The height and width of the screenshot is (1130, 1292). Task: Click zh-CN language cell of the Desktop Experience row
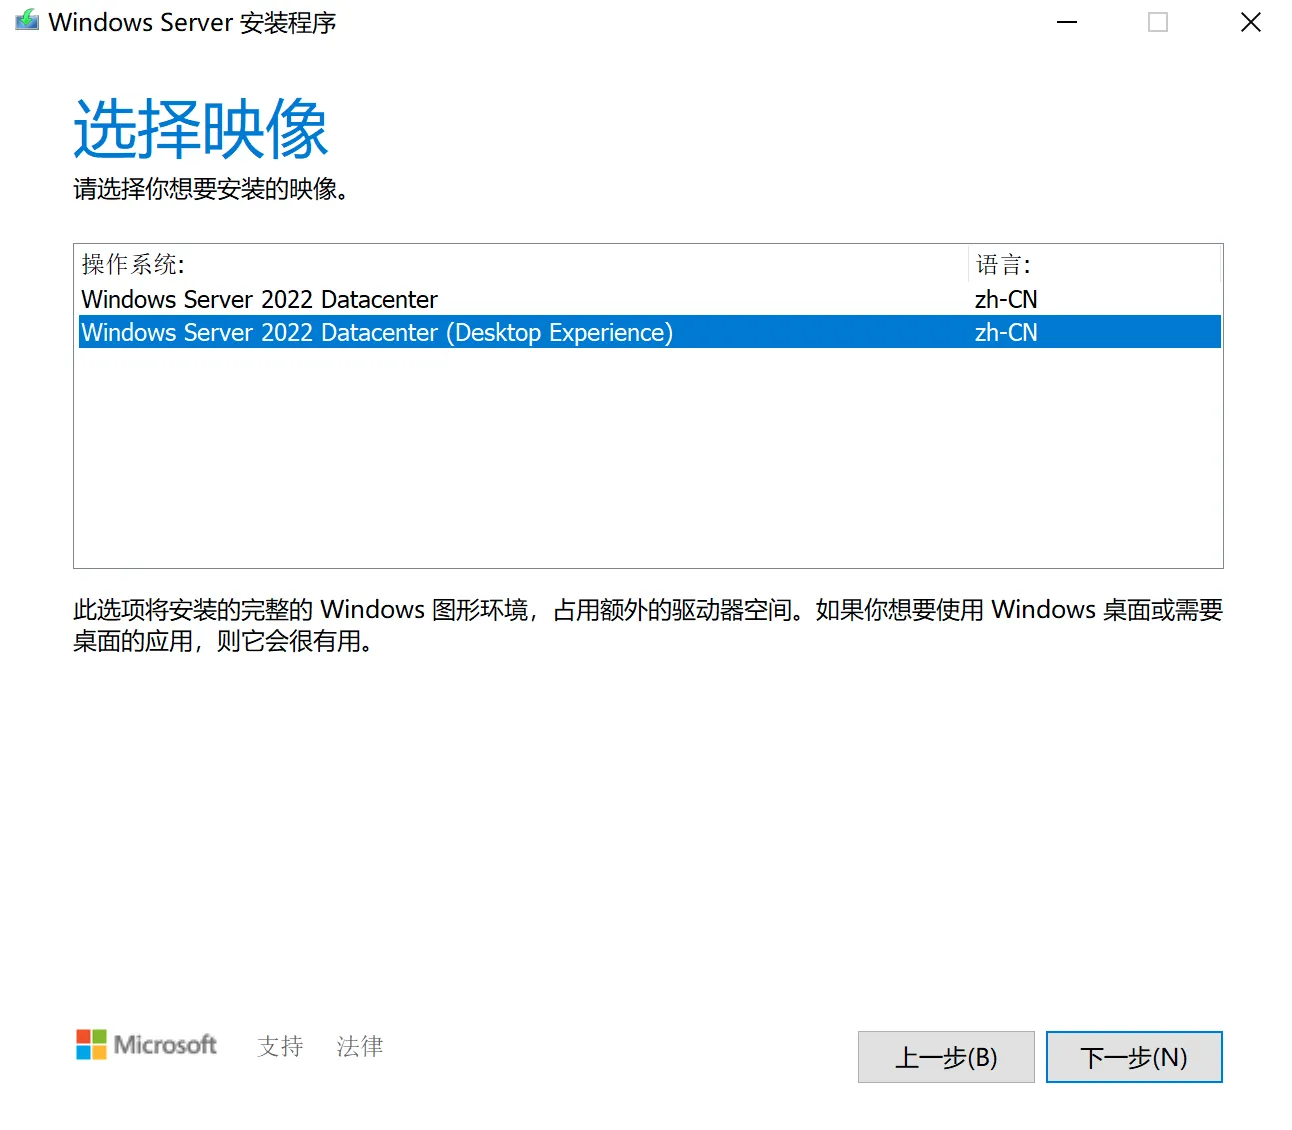[1006, 332]
